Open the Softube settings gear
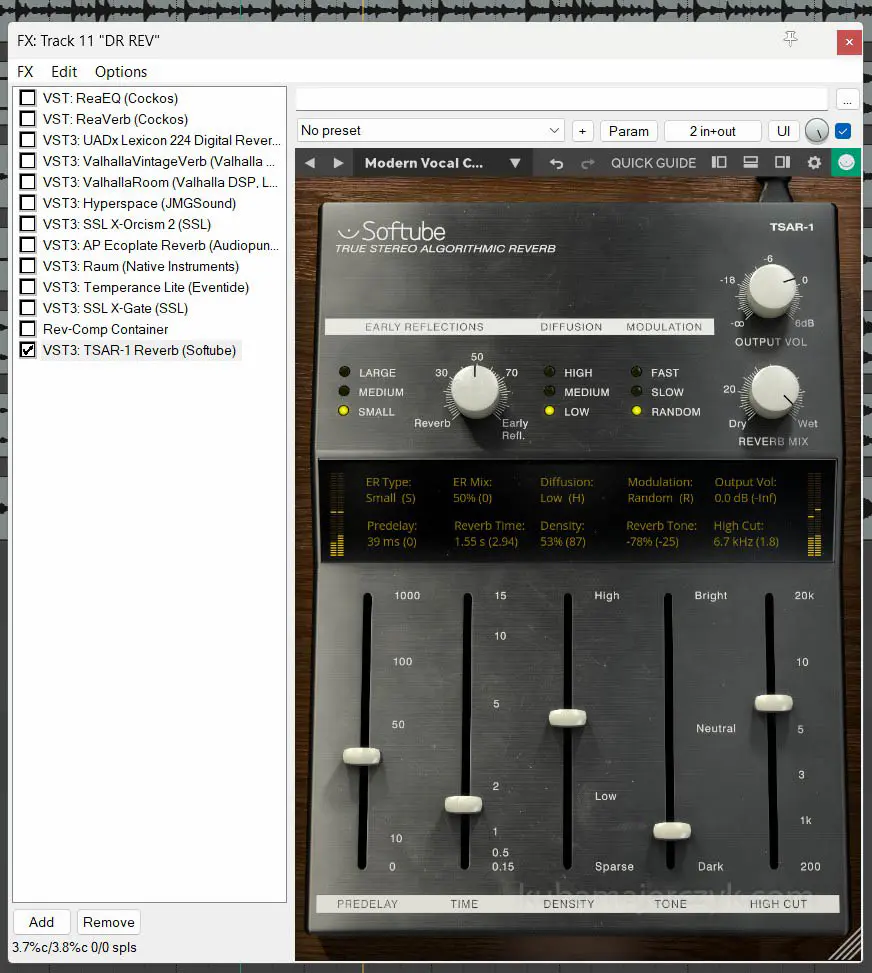872x973 pixels. click(x=814, y=163)
